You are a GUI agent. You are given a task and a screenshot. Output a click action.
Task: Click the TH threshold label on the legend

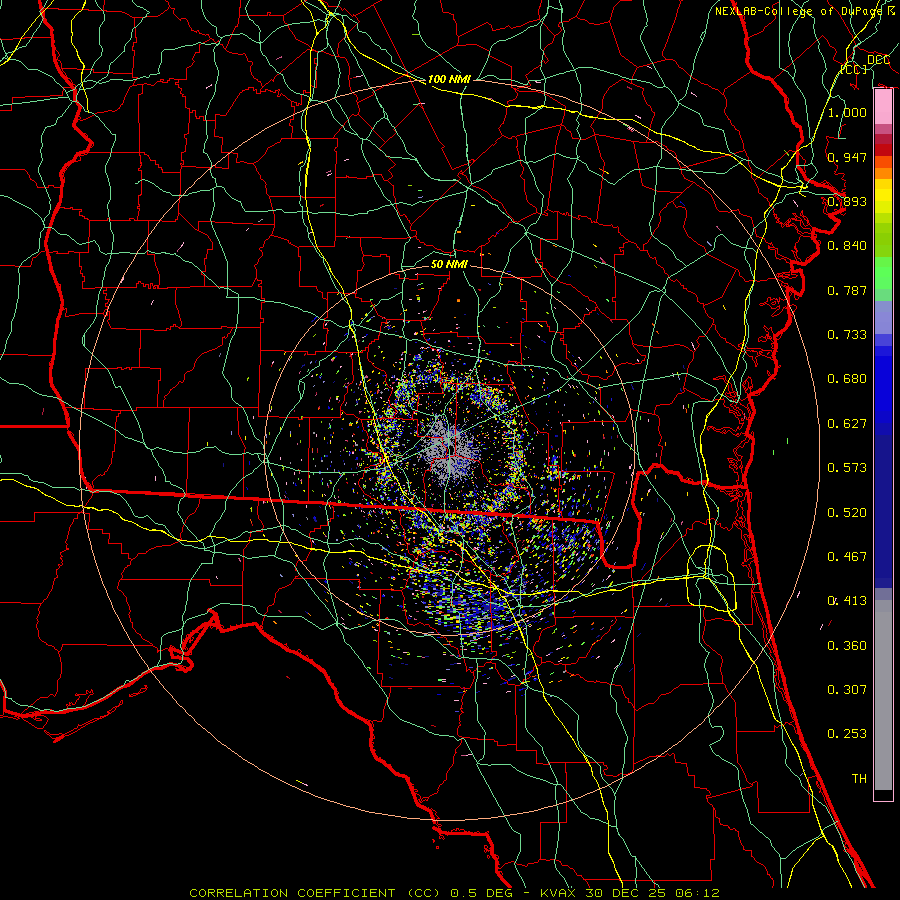(859, 779)
